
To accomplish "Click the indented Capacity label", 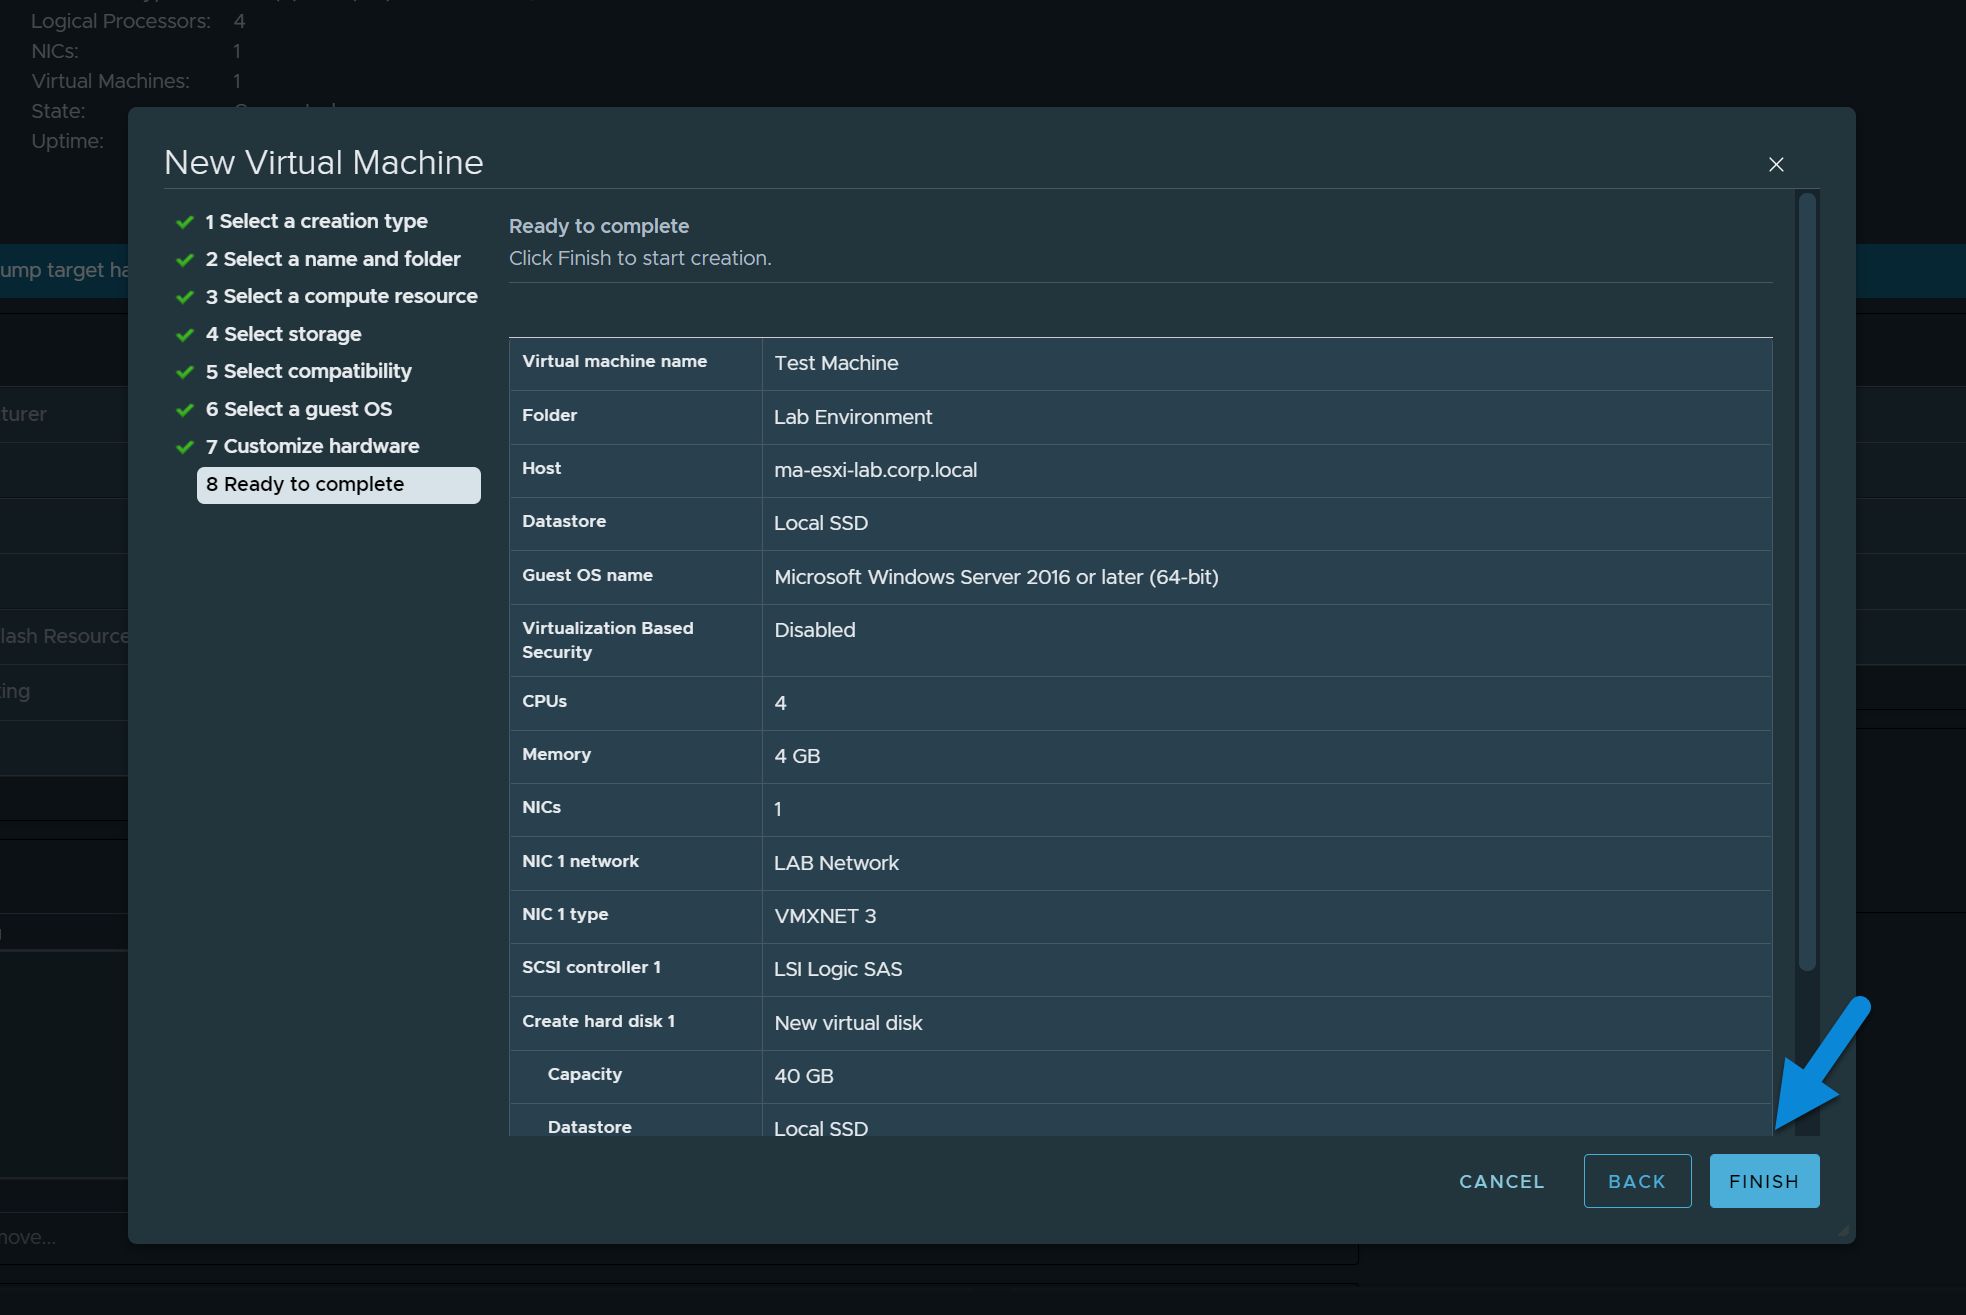I will [x=585, y=1074].
